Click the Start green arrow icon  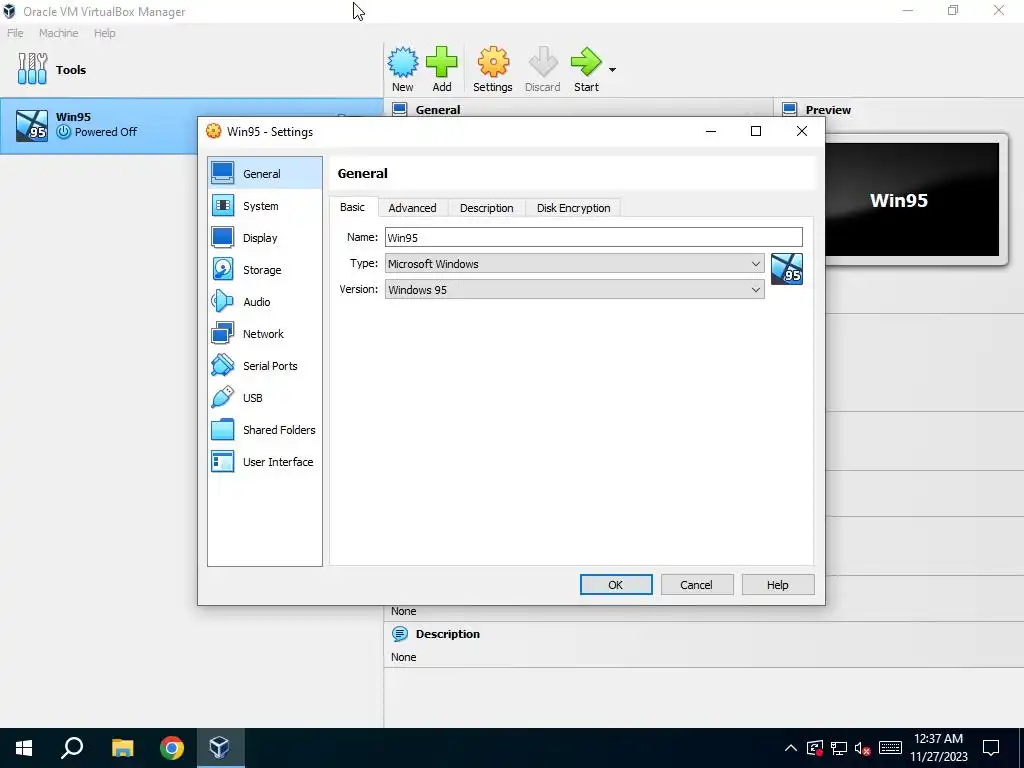point(586,62)
